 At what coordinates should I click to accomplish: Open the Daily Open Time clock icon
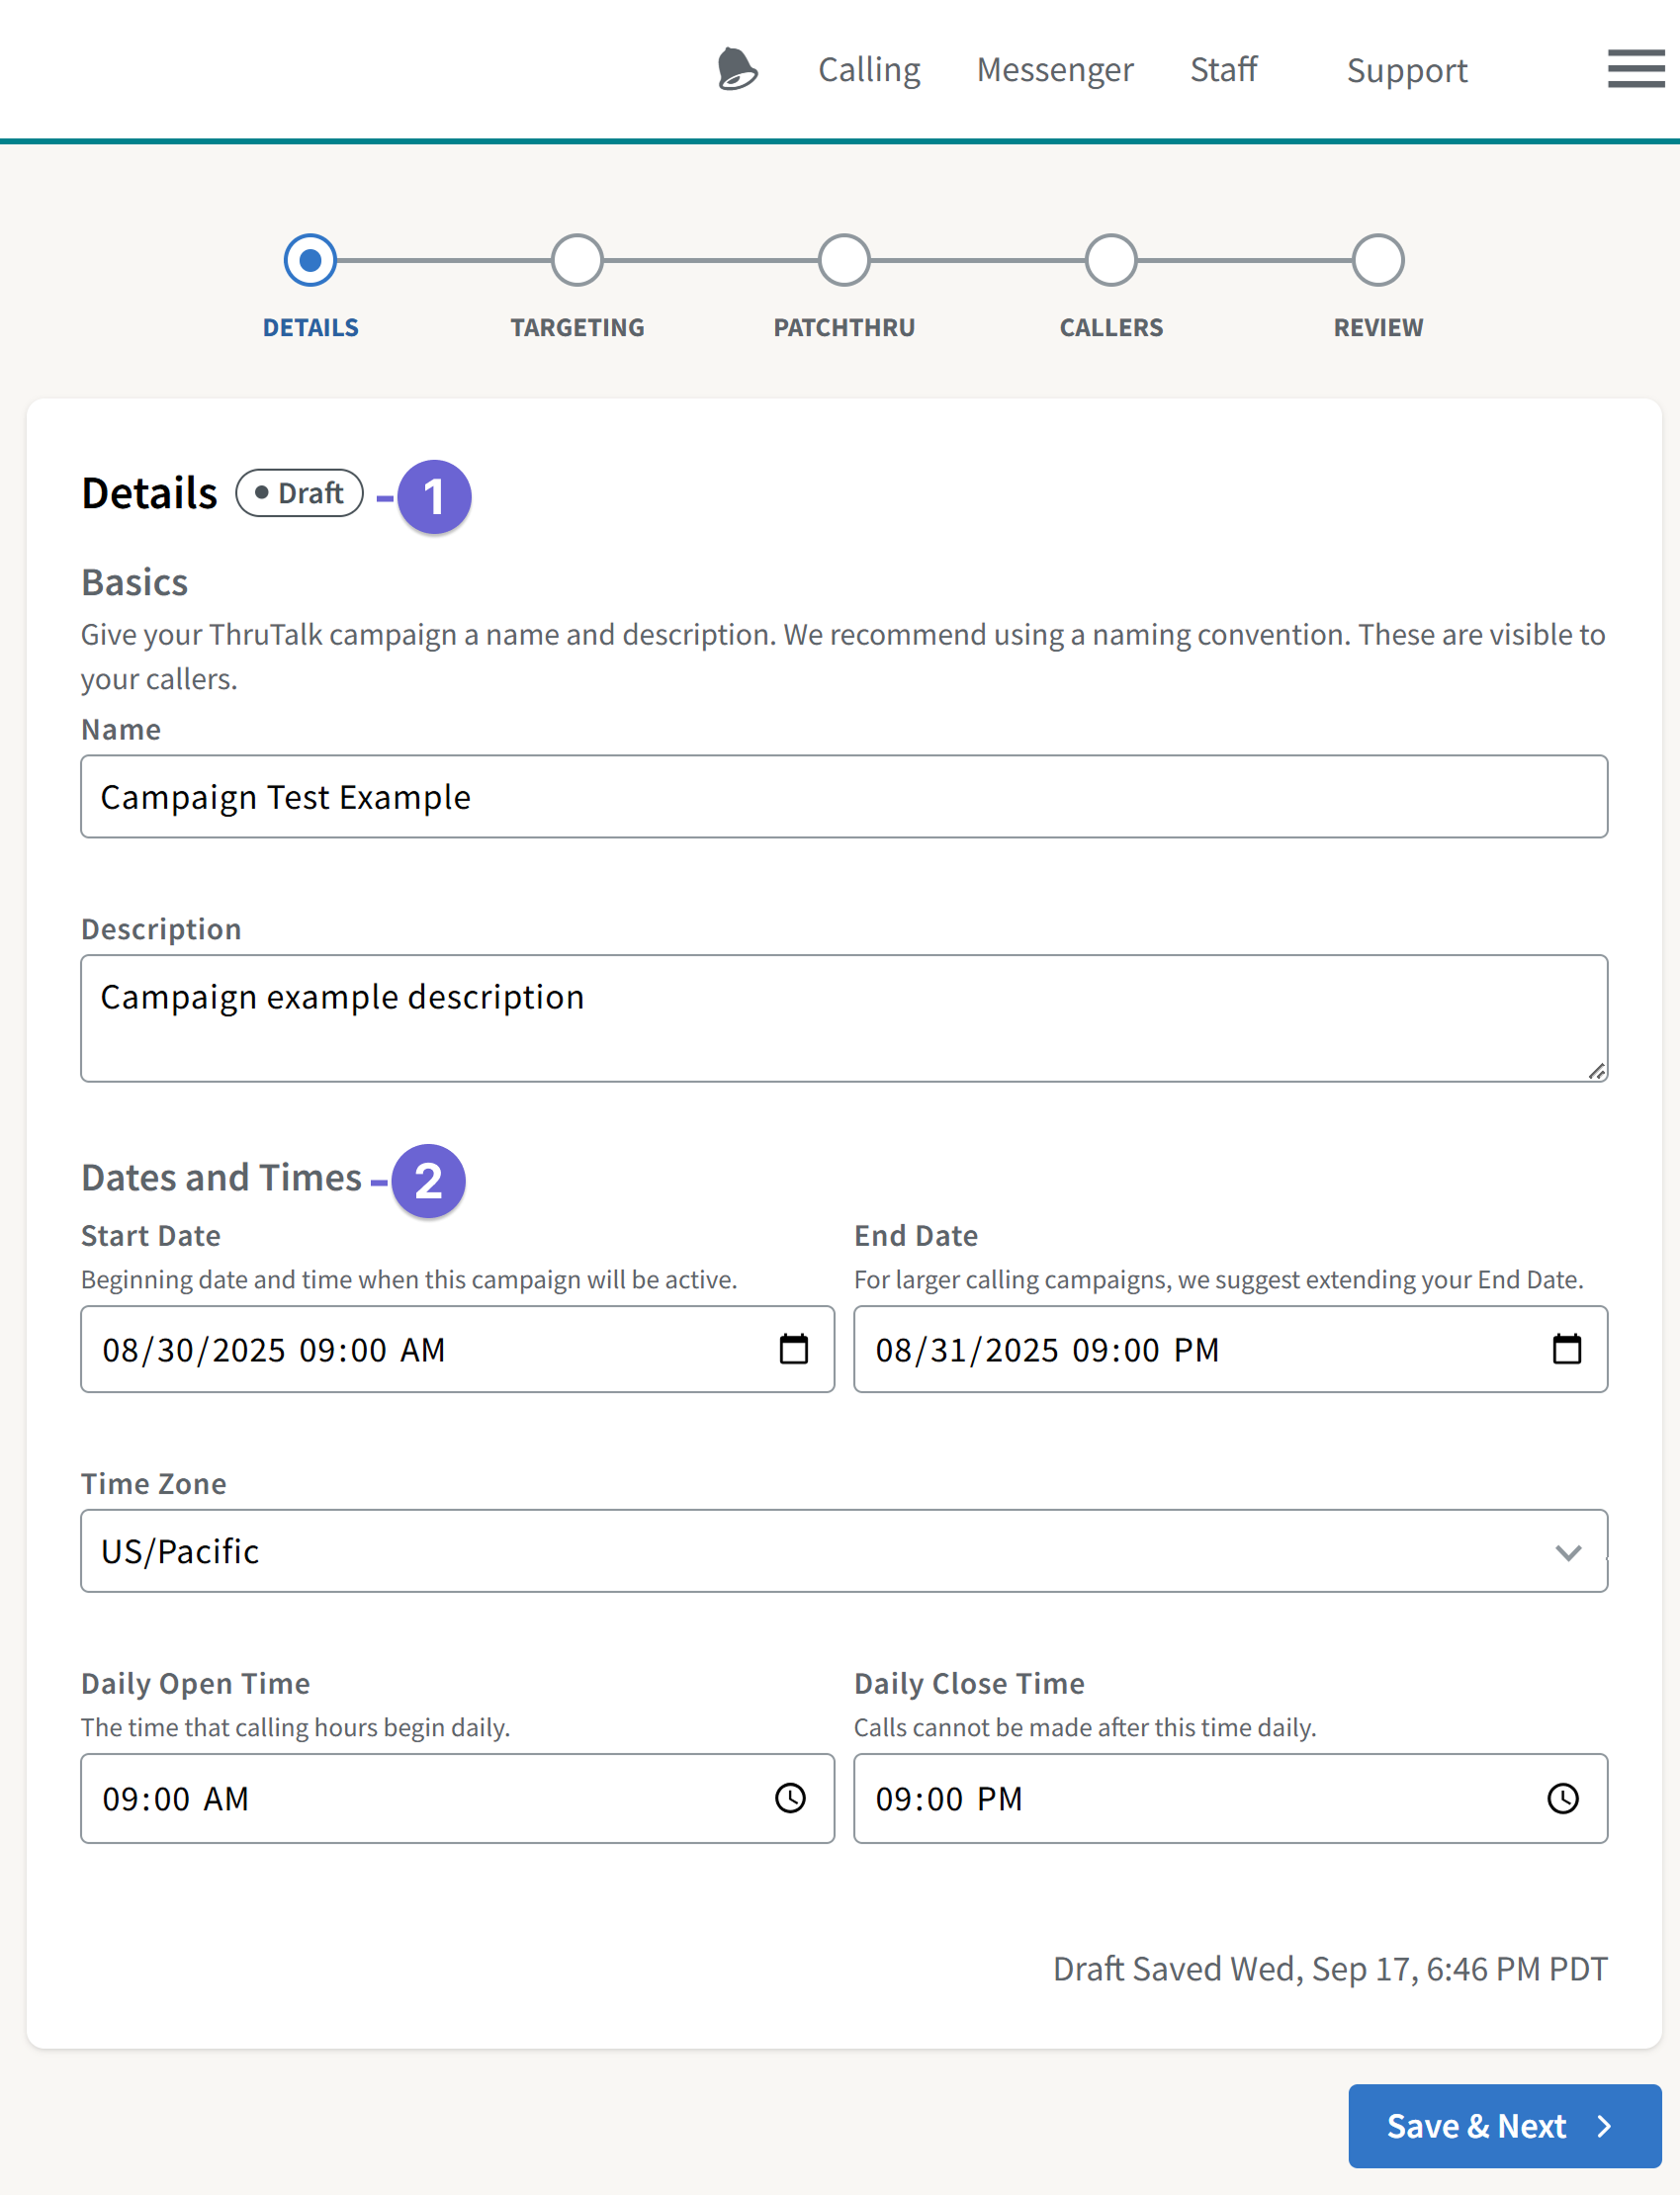(790, 1798)
